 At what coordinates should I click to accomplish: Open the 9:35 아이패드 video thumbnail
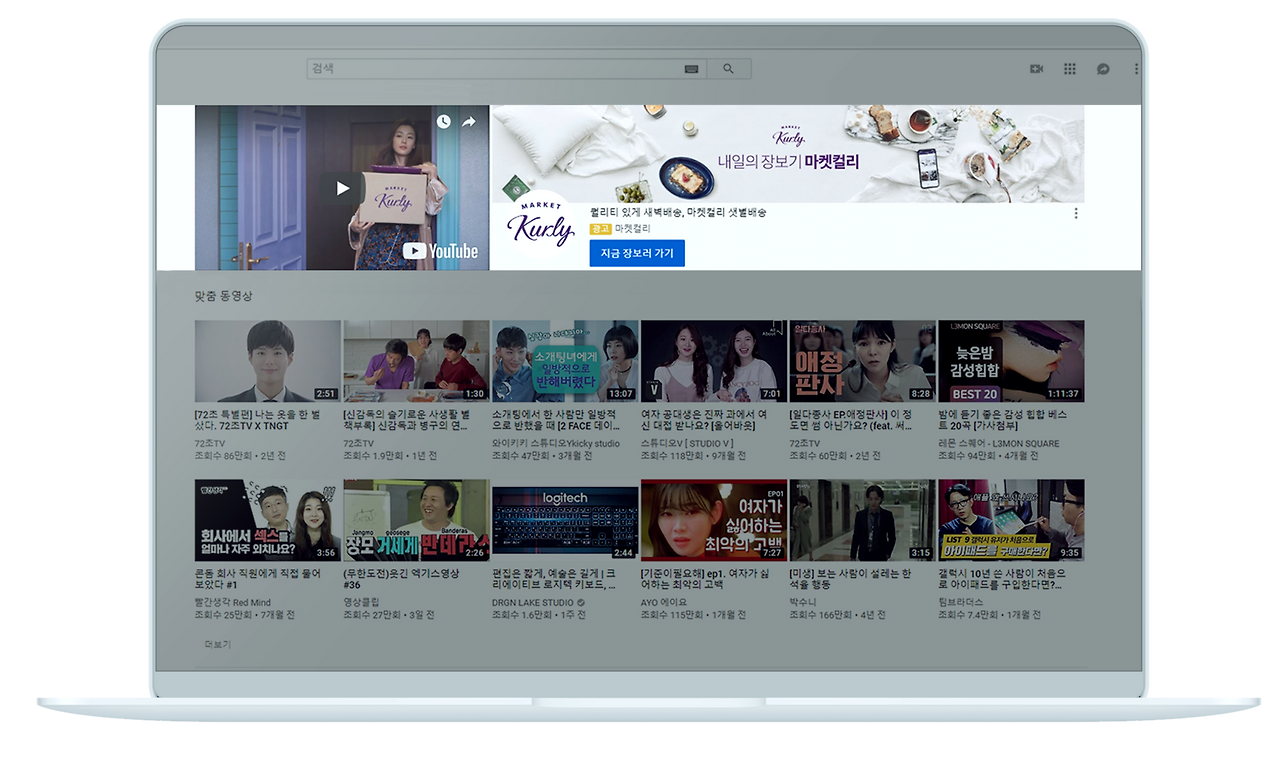click(1011, 520)
